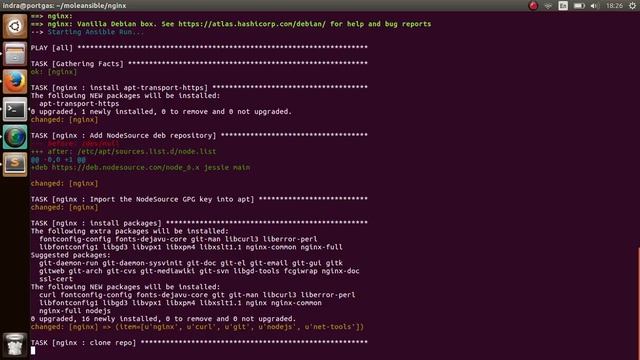The image size is (640, 360).
Task: Click '0 upgraded, 16 newly installed' line
Action: [x=163, y=319]
